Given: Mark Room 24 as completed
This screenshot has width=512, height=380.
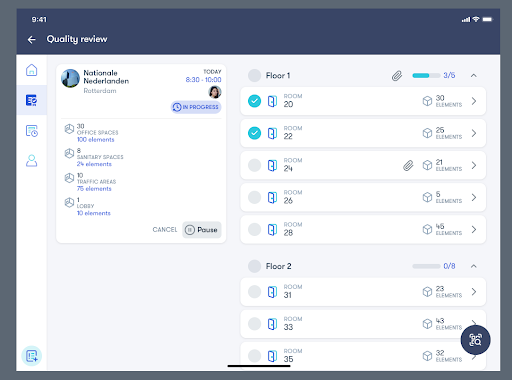Looking at the screenshot, I should [254, 165].
